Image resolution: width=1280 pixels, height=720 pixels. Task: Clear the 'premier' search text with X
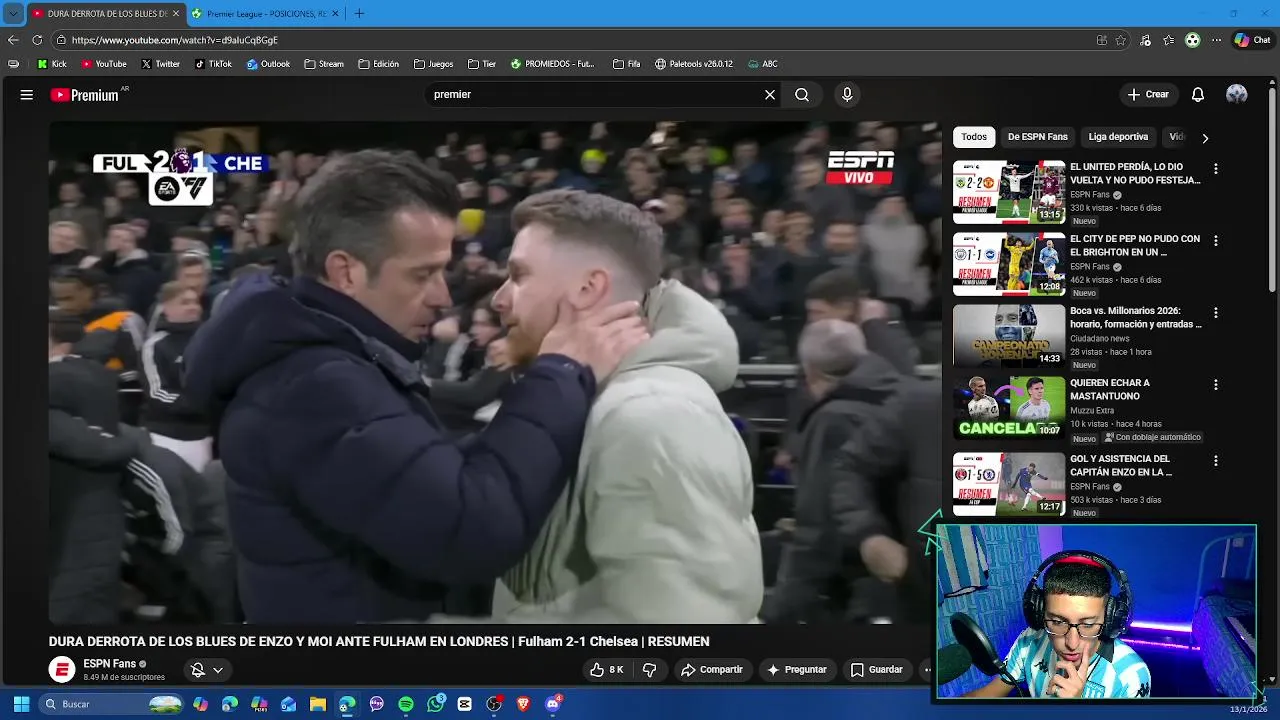[770, 95]
